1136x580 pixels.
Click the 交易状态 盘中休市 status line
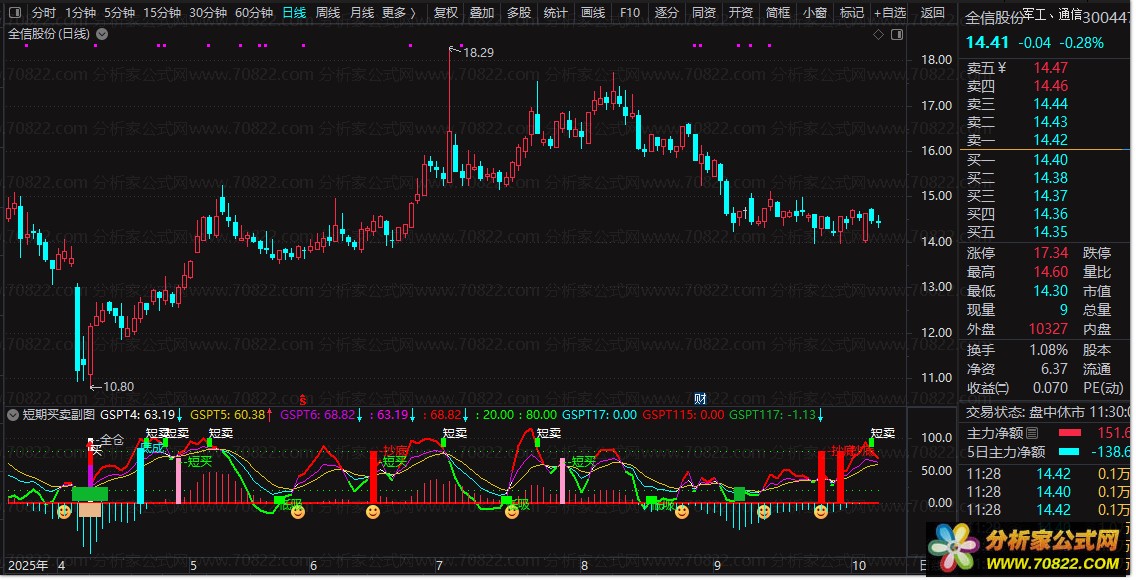[x=1048, y=412]
